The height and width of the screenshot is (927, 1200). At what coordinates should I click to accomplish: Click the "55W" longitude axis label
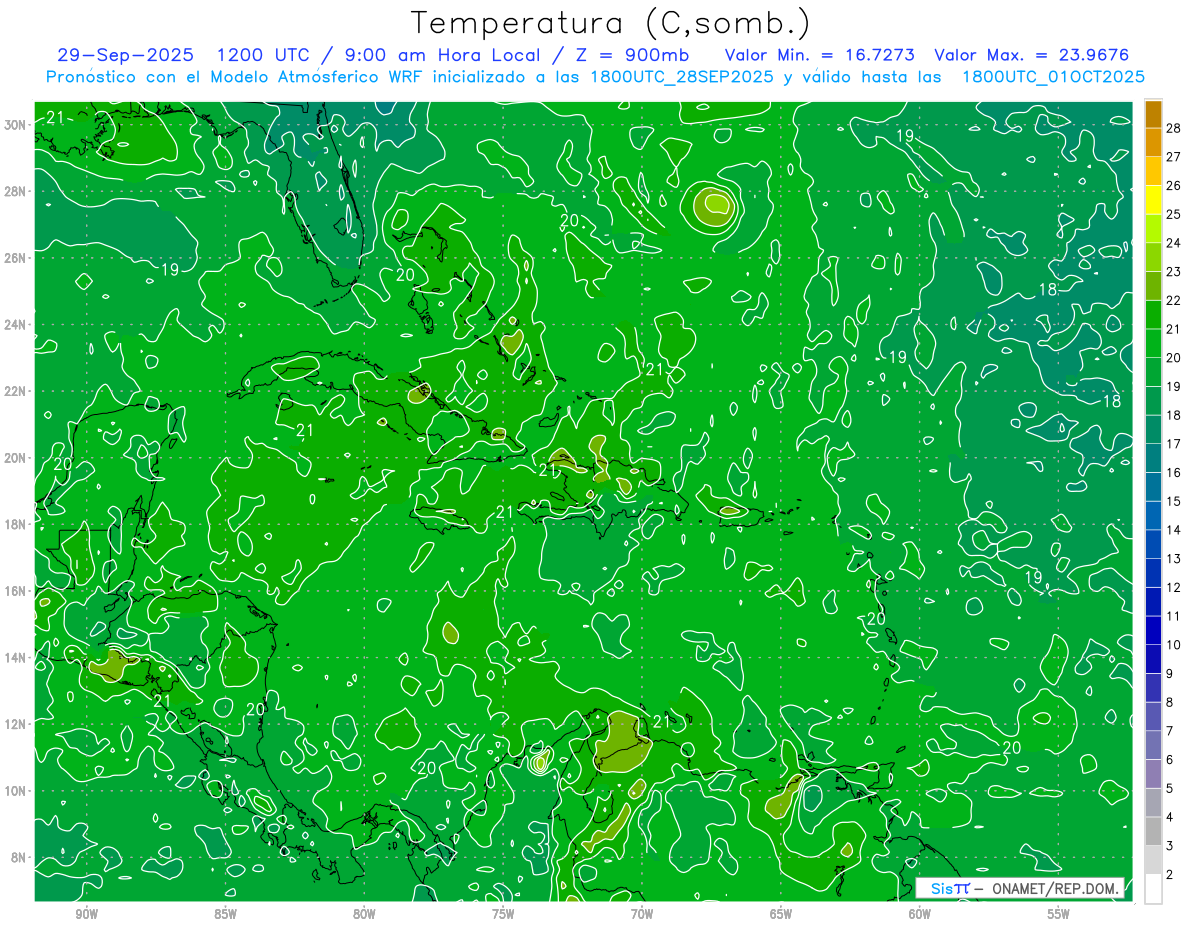coord(1059,914)
